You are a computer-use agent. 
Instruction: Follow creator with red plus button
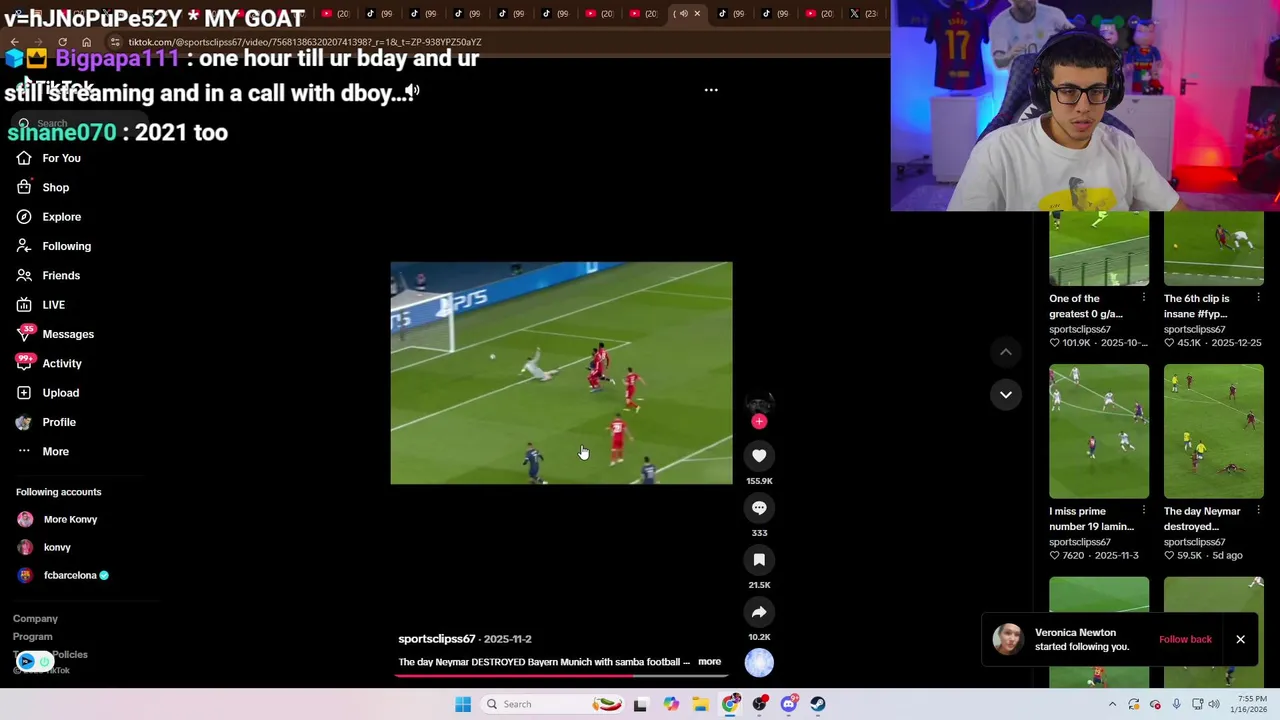coord(759,421)
